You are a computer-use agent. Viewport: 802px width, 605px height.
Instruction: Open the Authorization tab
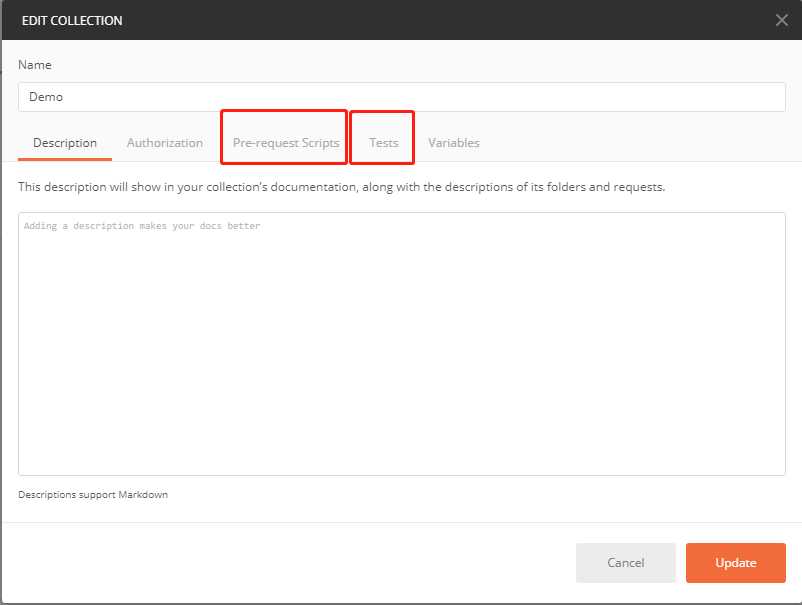tap(165, 143)
